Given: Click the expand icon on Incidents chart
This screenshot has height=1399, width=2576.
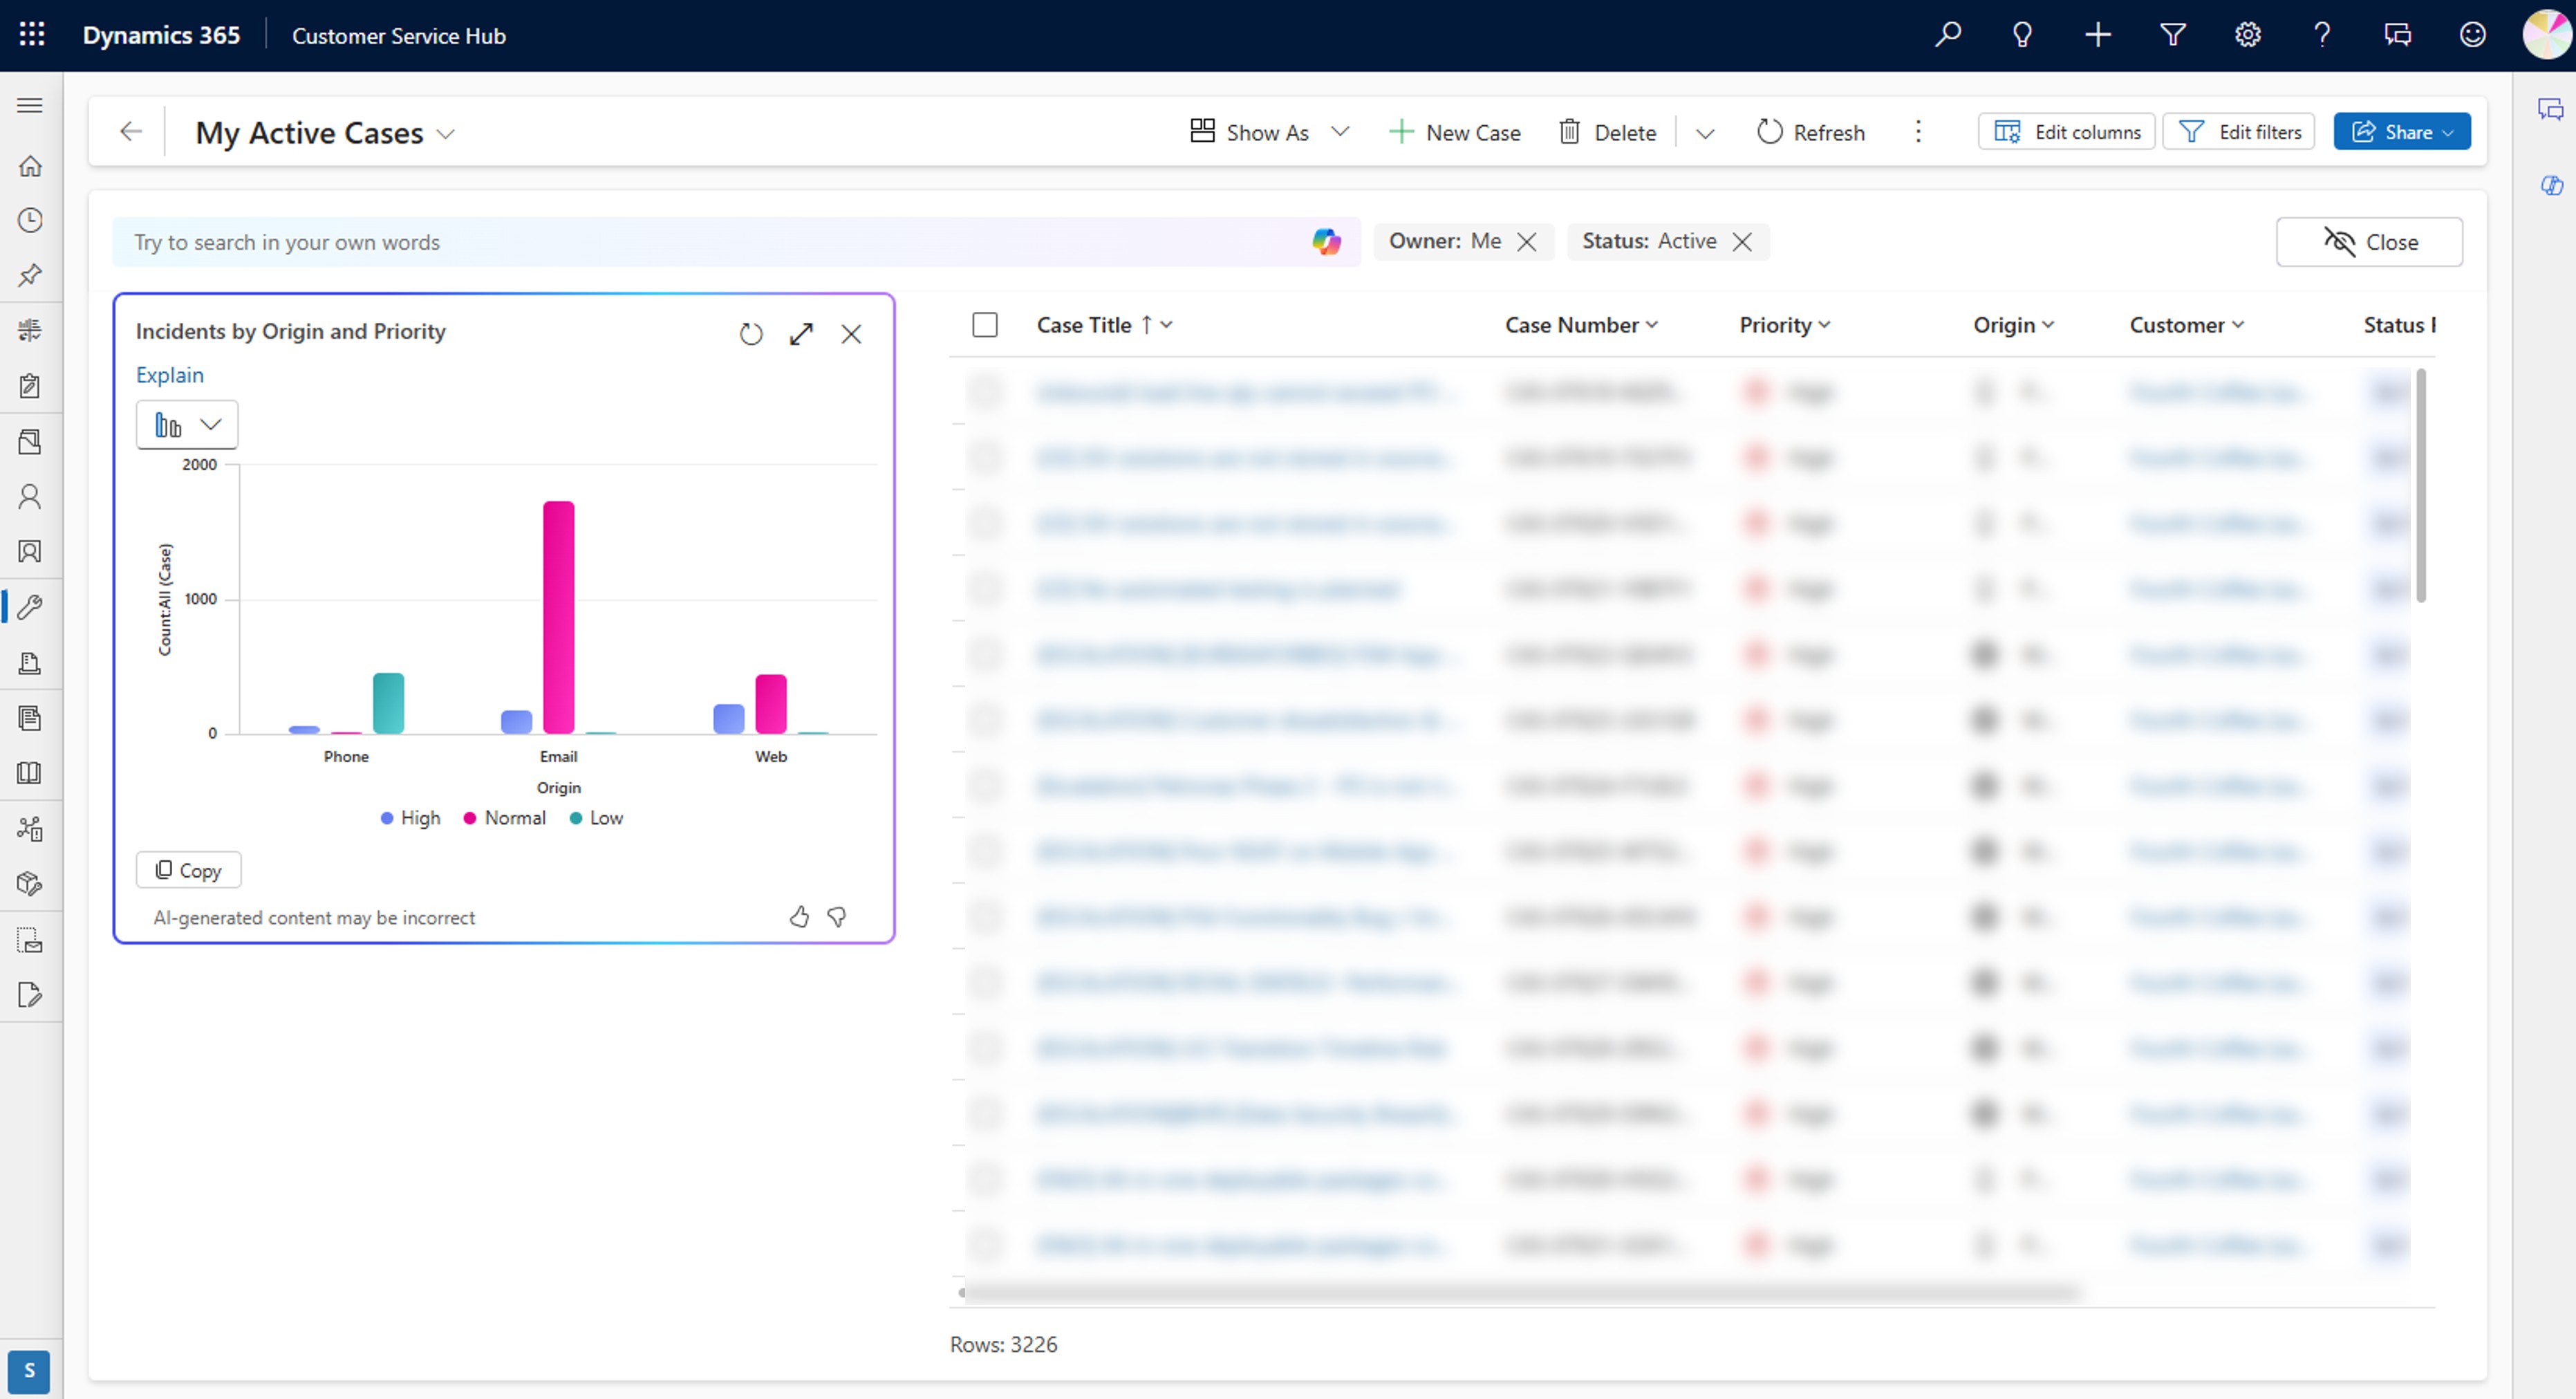Looking at the screenshot, I should (801, 333).
